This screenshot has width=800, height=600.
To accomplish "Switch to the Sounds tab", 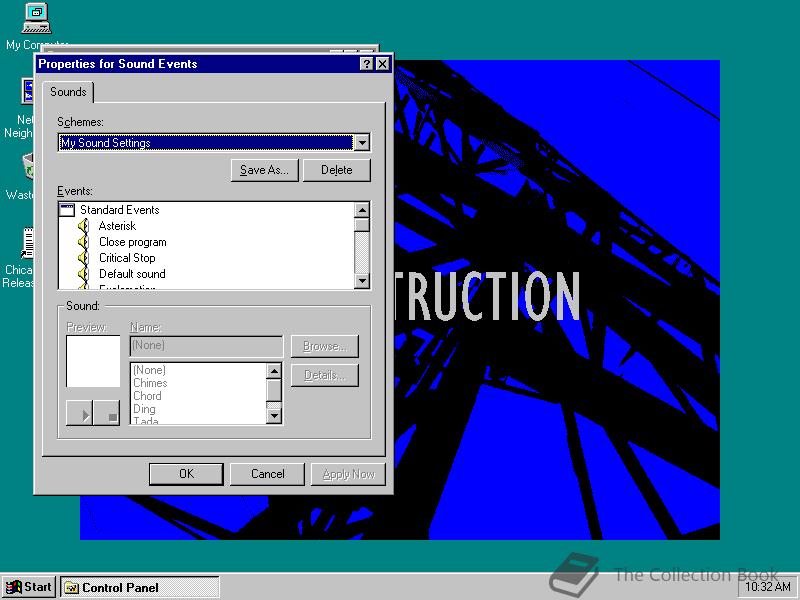I will pyautogui.click(x=68, y=92).
